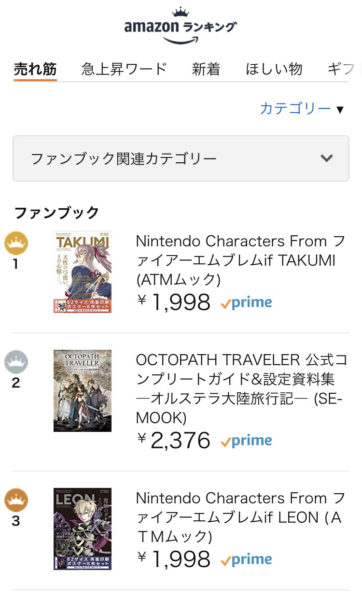Click the chevron in the category box
Image resolution: width=362 pixels, height=600 pixels.
[326, 158]
